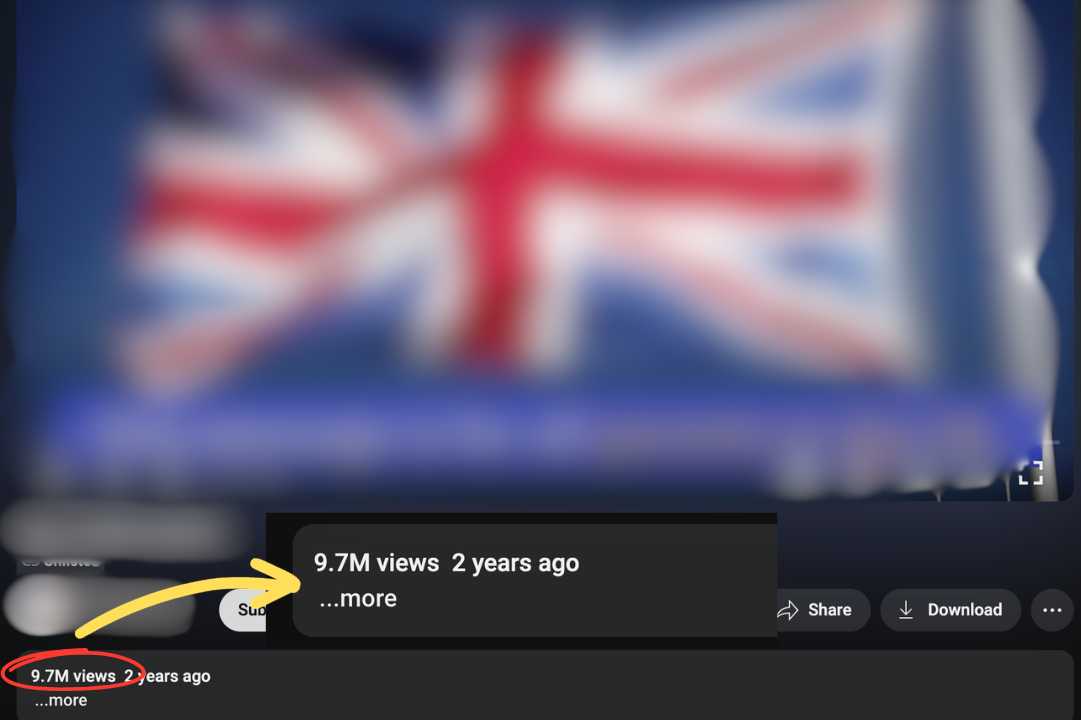Click the Share button
The height and width of the screenshot is (720, 1081).
tap(819, 610)
